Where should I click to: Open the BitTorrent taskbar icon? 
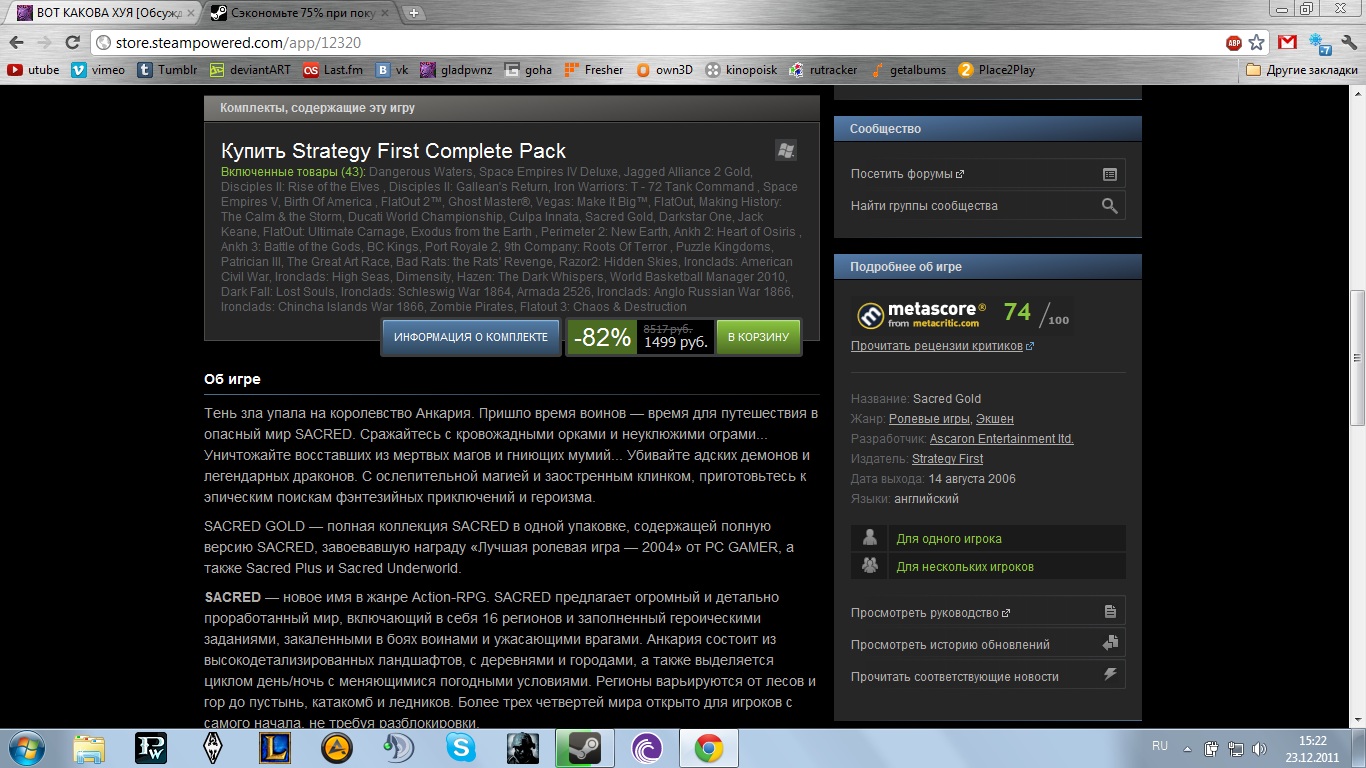click(x=647, y=748)
